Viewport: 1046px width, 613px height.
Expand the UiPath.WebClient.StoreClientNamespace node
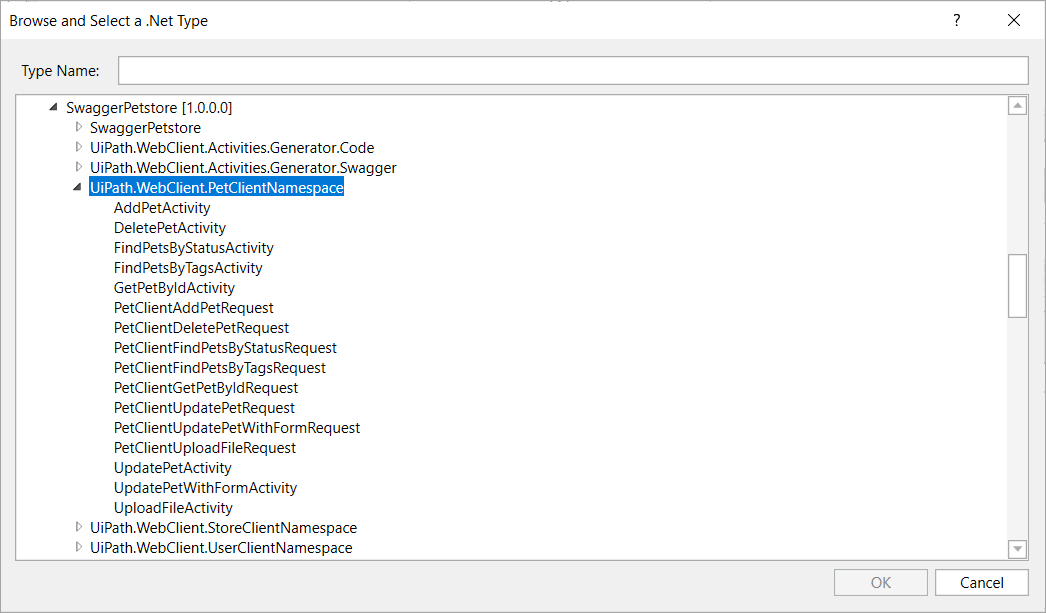78,527
